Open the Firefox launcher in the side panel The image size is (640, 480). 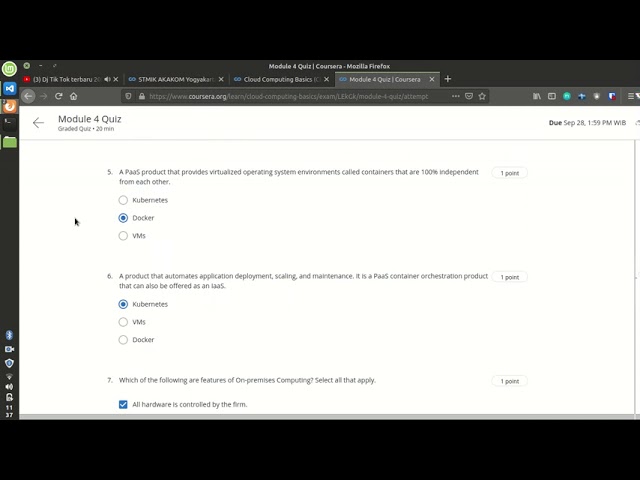[9, 106]
